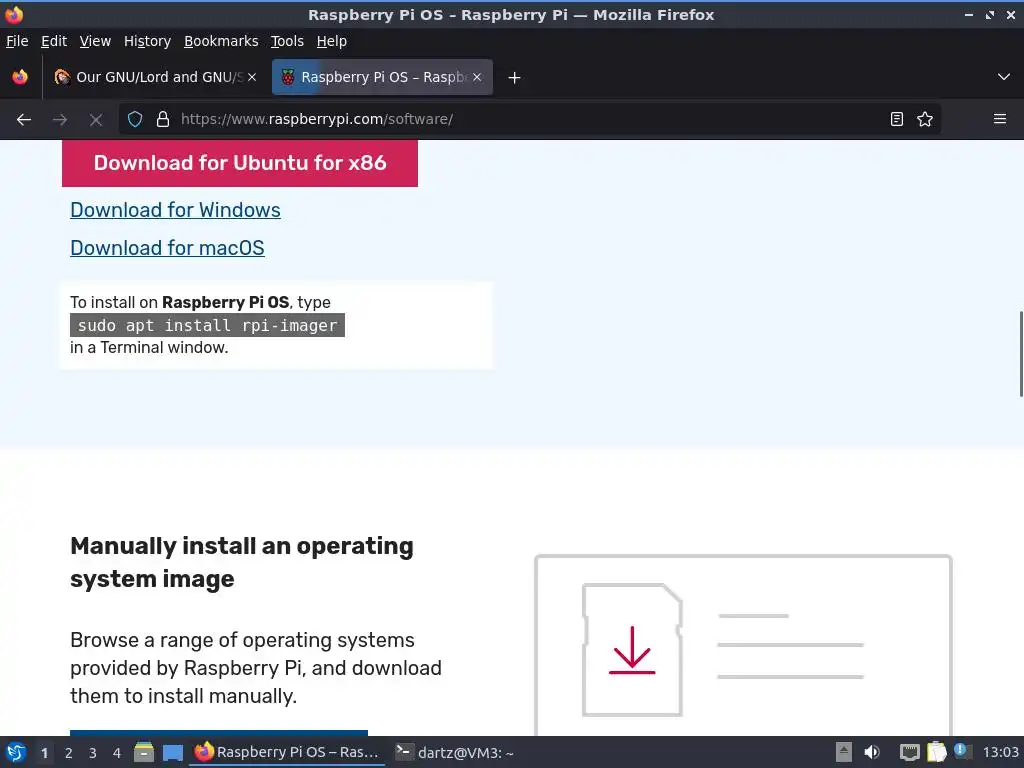
Task: Open the File menu
Action: [17, 41]
